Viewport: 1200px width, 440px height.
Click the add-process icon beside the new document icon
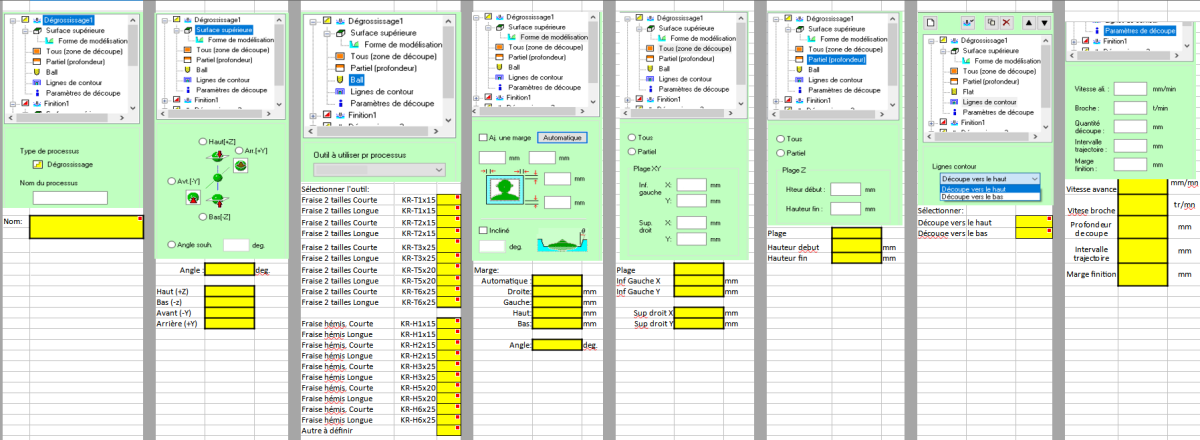coord(968,22)
